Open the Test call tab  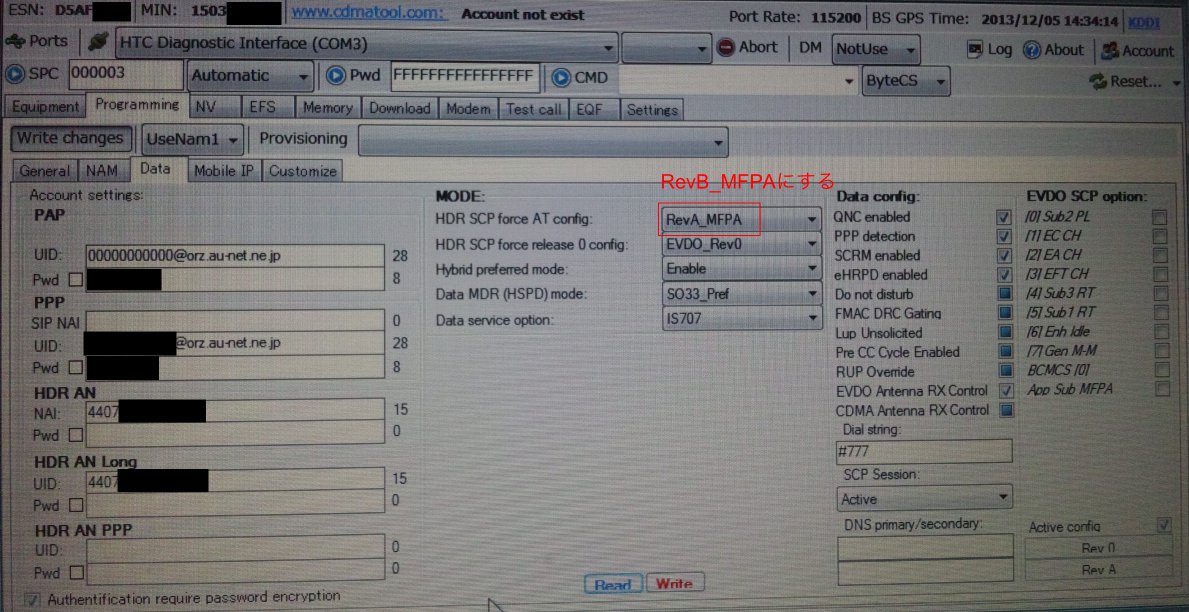[x=533, y=110]
